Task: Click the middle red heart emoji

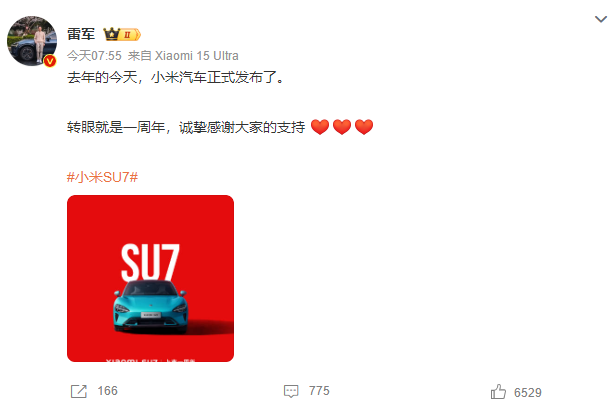Action: coord(342,127)
